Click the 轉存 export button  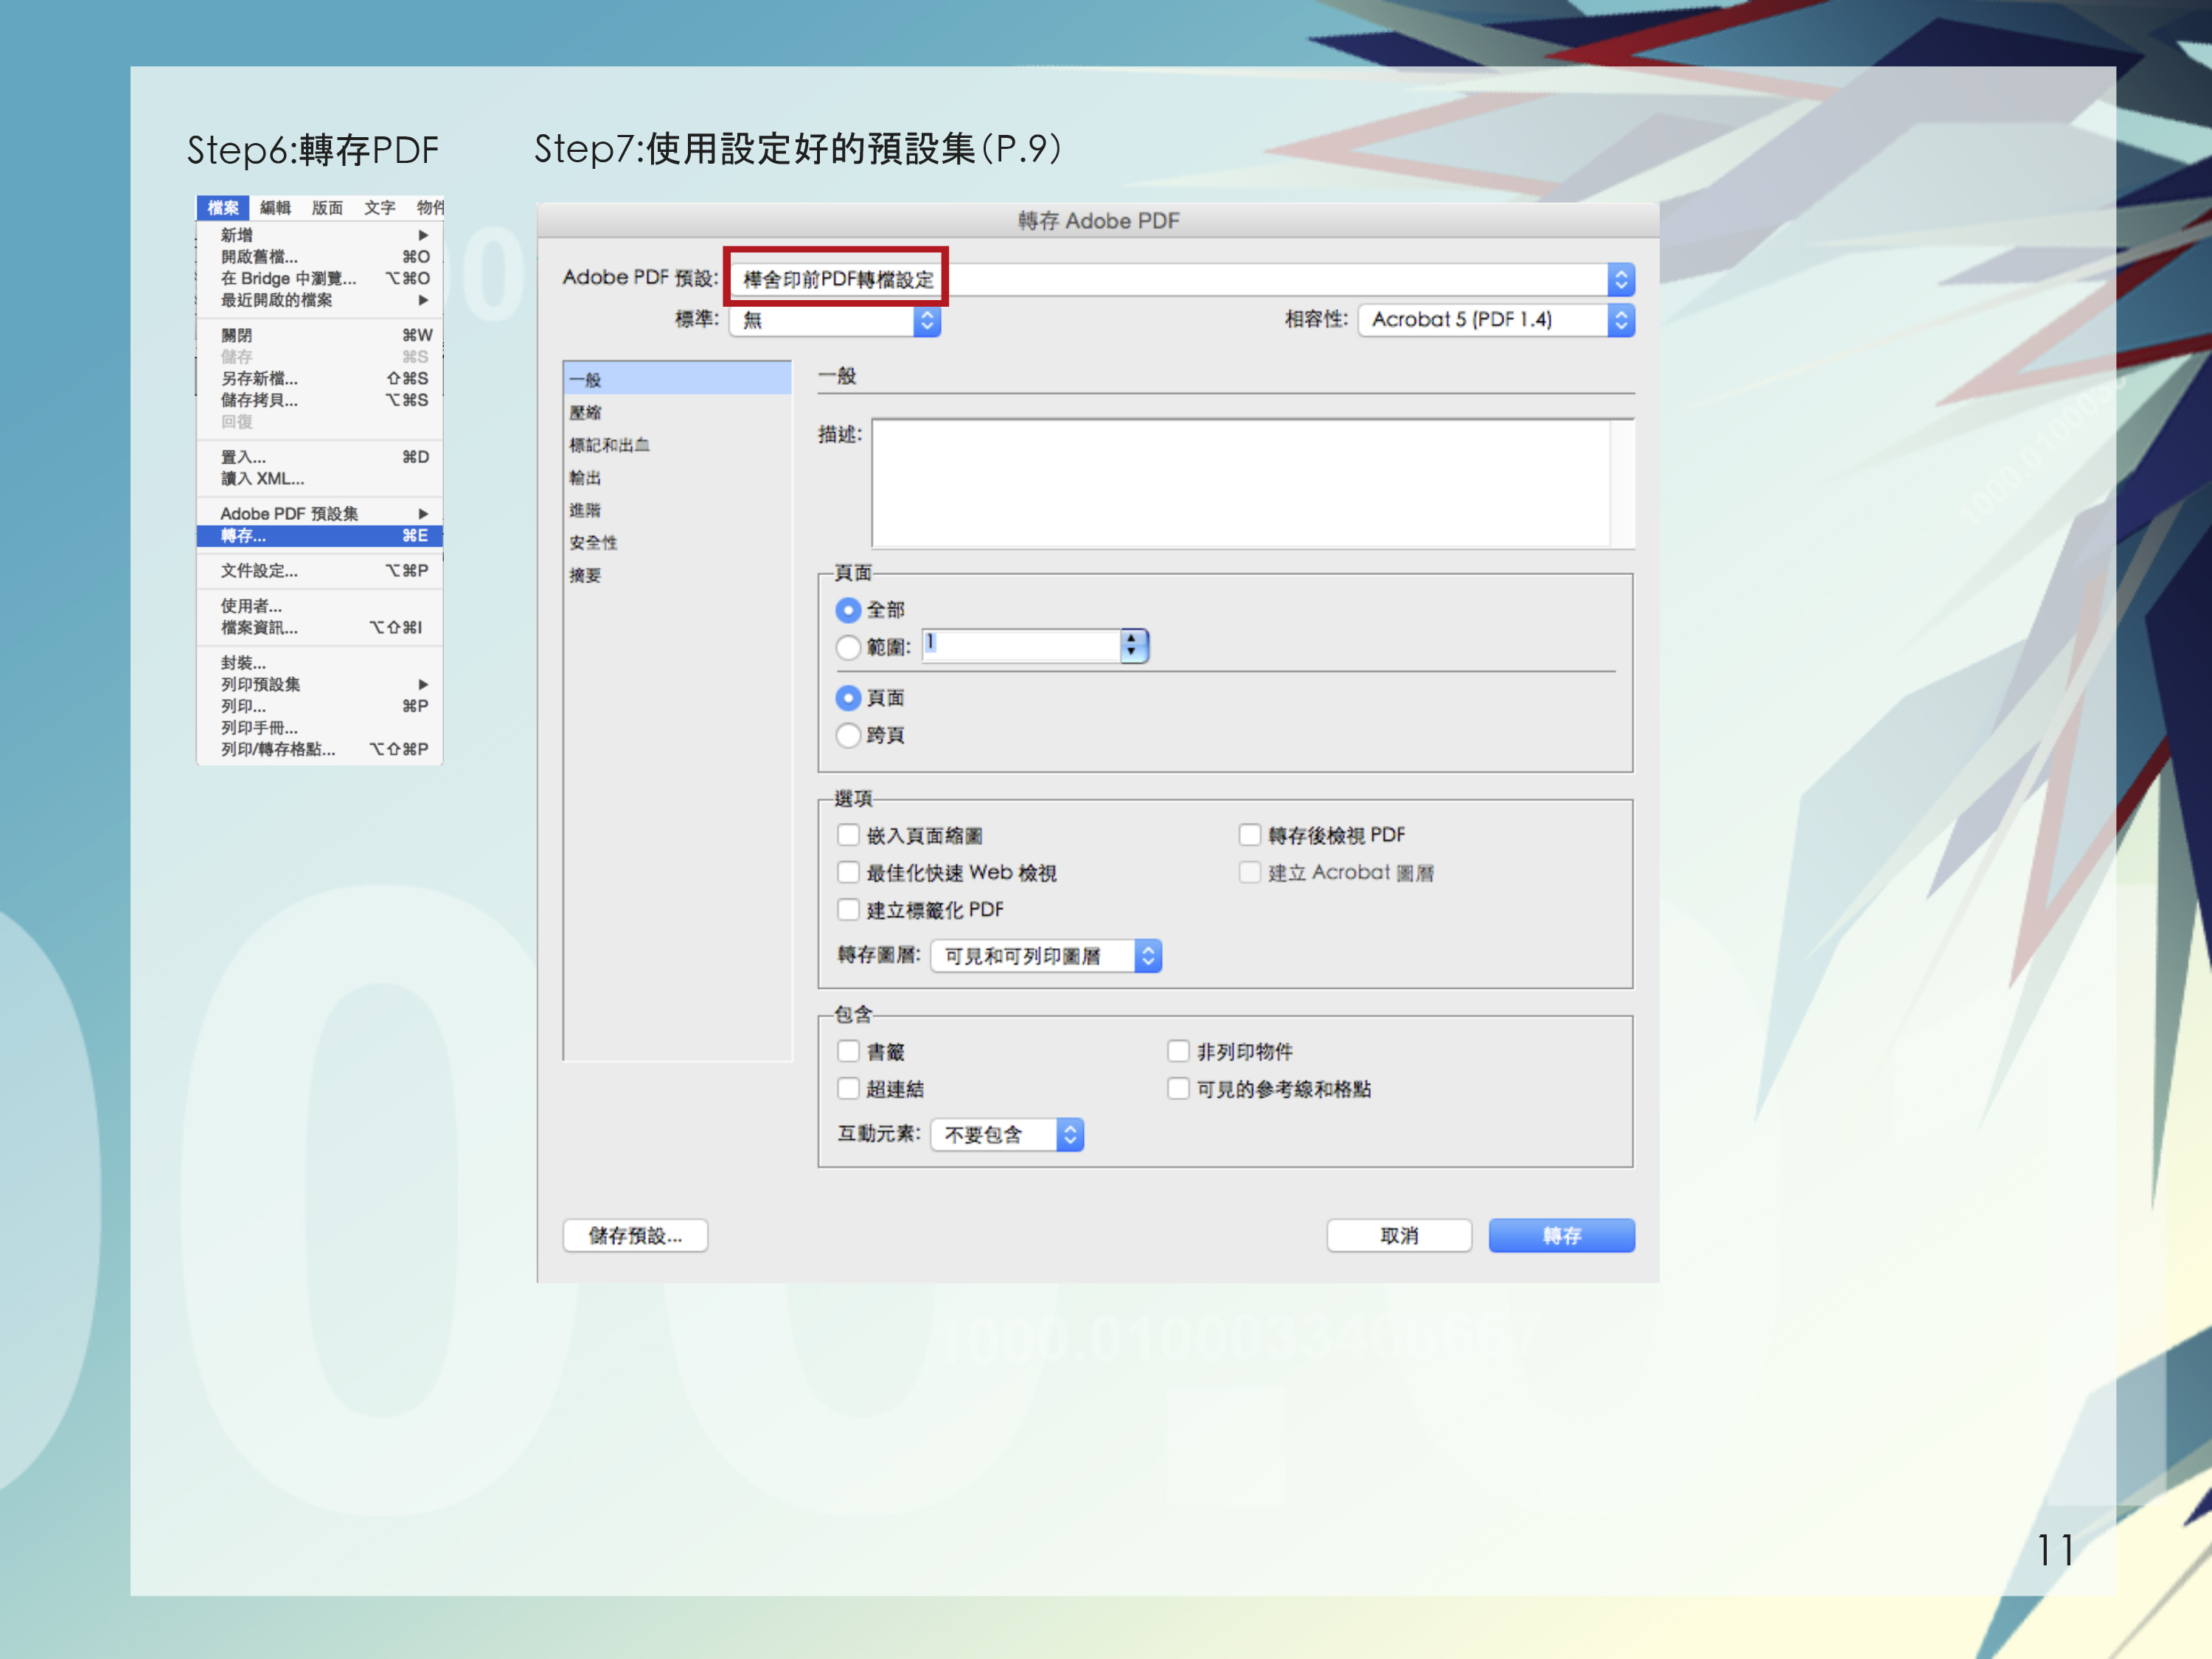(x=1560, y=1235)
